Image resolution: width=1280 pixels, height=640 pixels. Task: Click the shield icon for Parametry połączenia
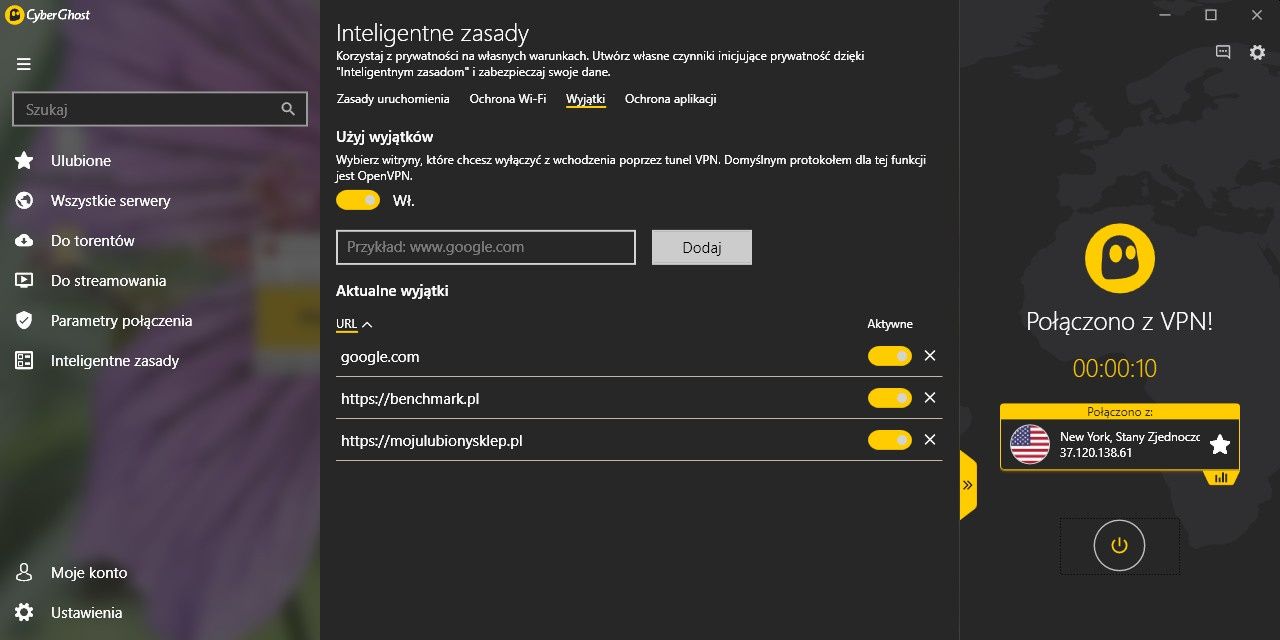24,320
